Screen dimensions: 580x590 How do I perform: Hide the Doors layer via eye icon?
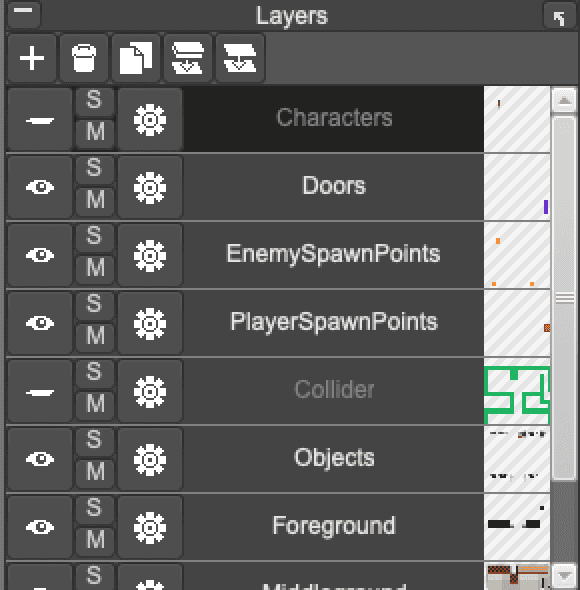point(40,187)
